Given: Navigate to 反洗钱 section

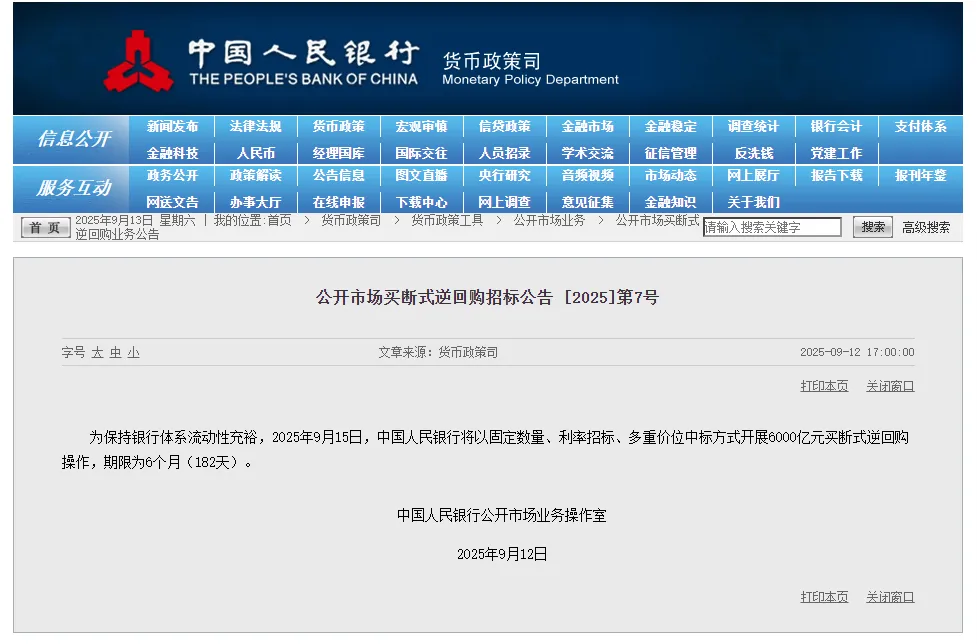Looking at the screenshot, I should click(x=753, y=153).
